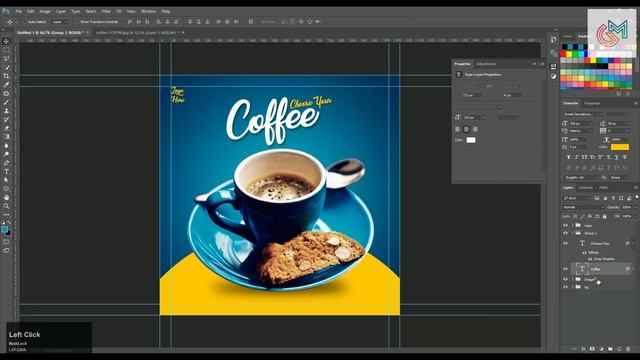
Task: Click filter for type layers icon
Action: pyautogui.click(x=613, y=198)
